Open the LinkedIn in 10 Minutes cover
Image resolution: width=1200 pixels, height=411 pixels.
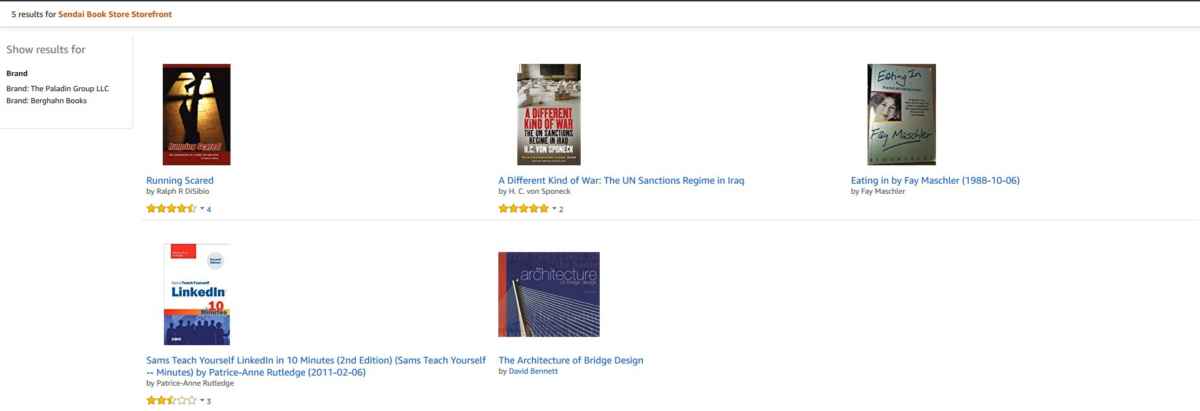196,294
